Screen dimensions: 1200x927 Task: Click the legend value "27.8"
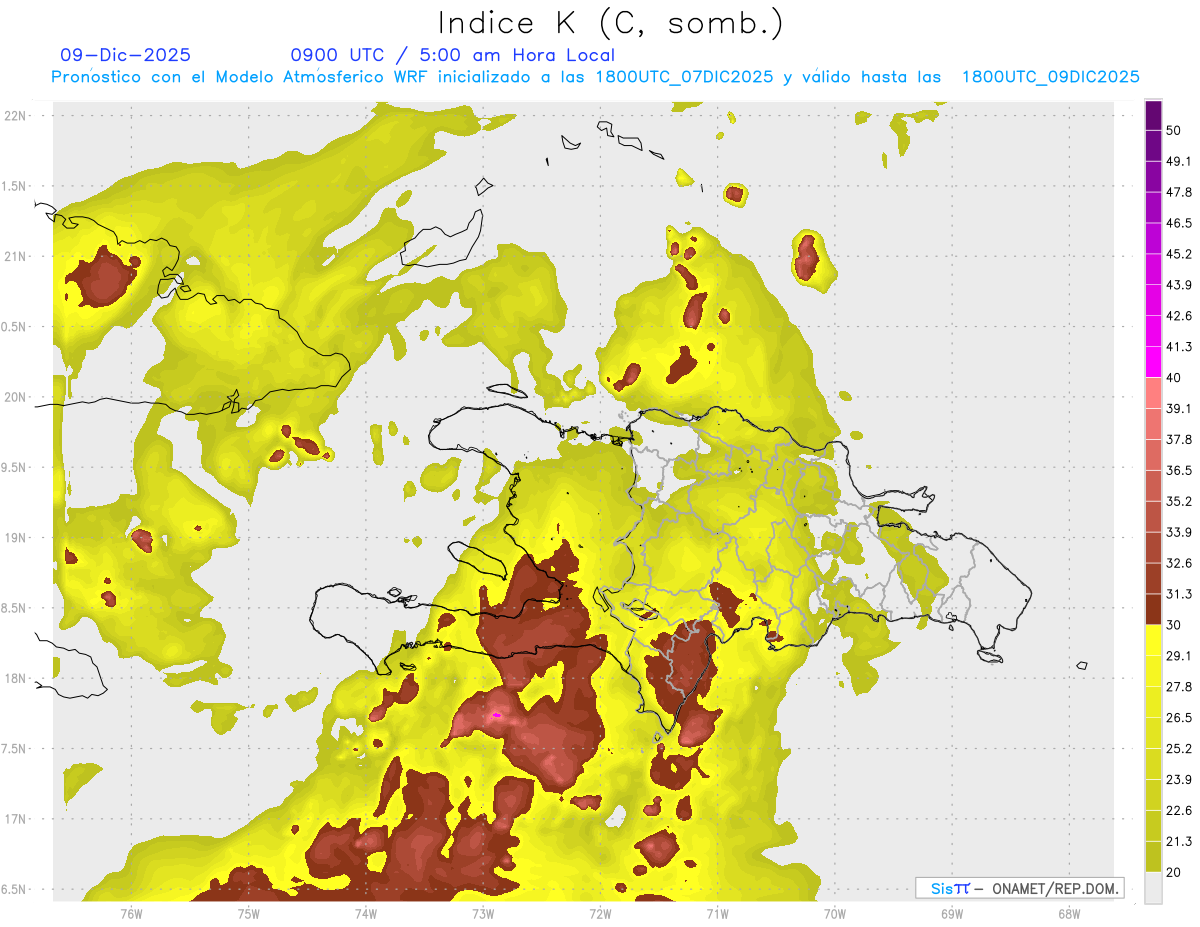click(1179, 687)
